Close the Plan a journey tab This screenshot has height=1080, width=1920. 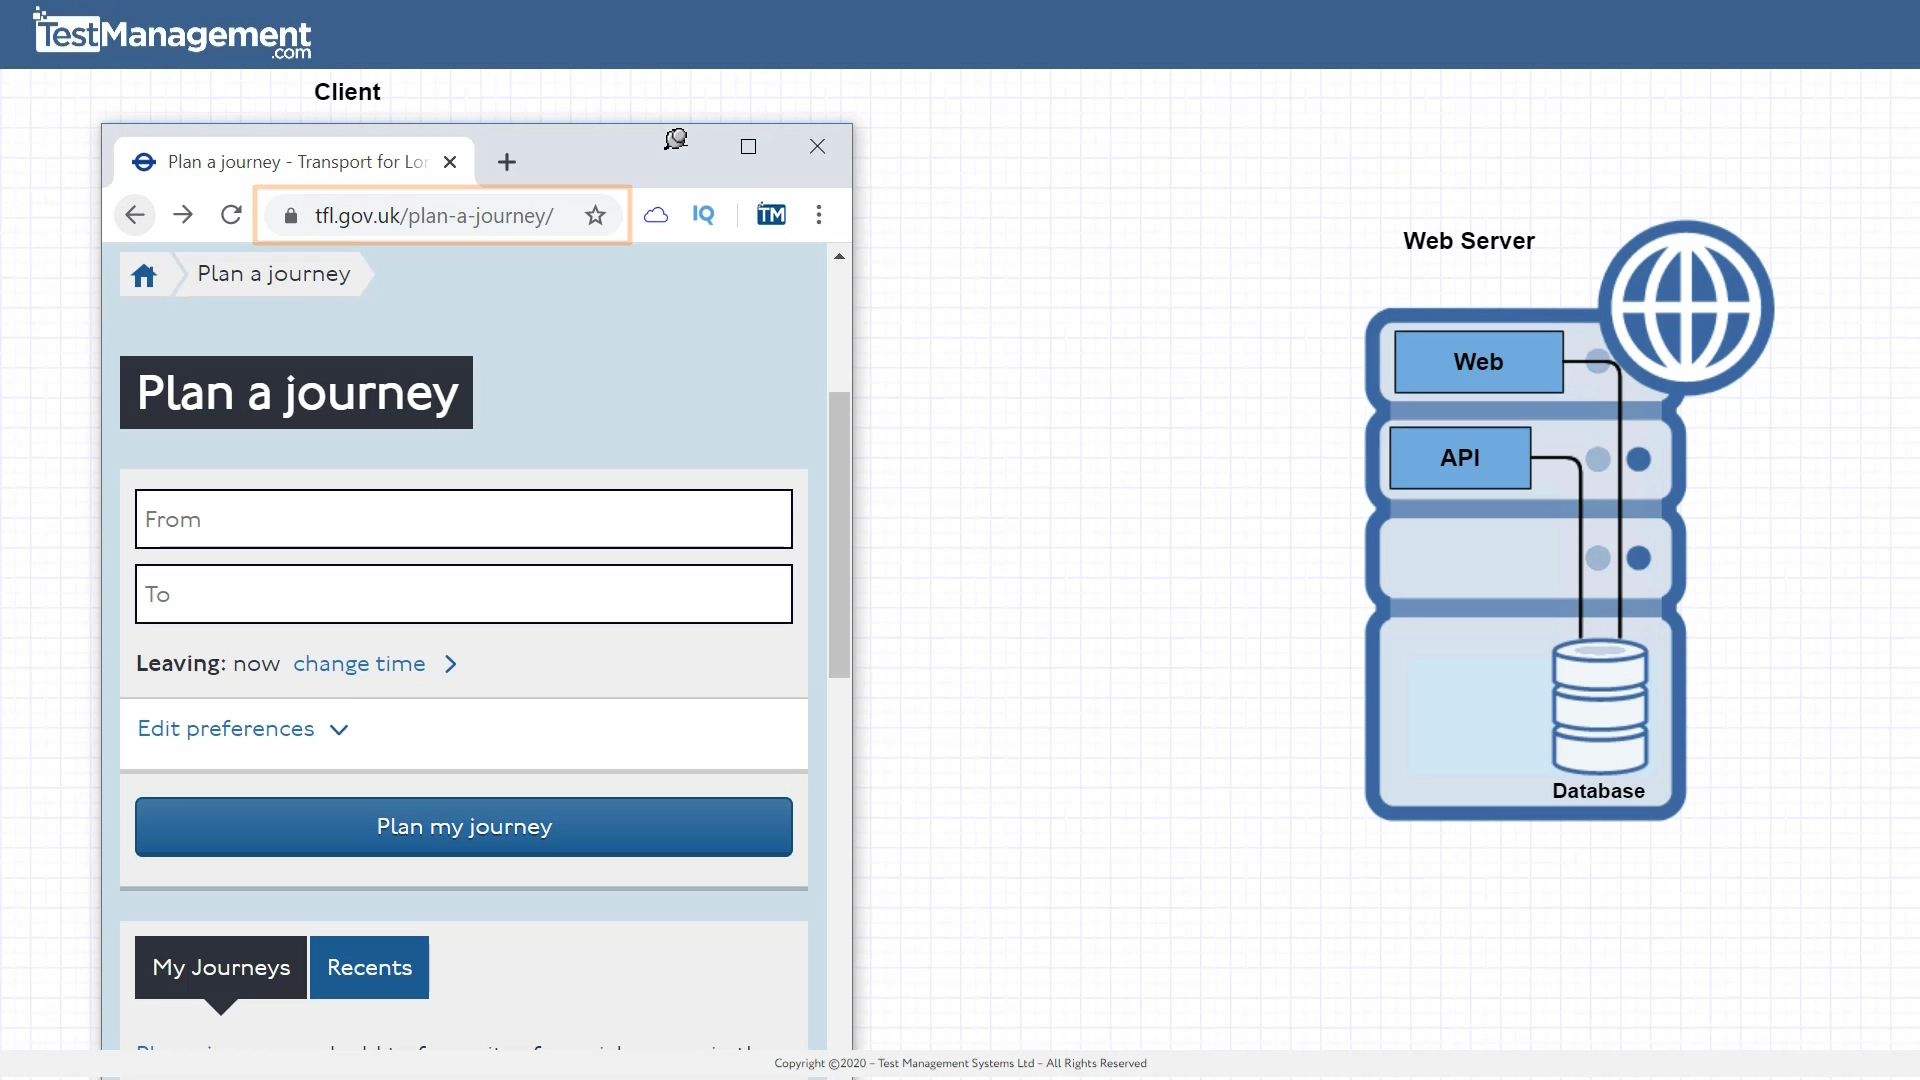coord(450,162)
